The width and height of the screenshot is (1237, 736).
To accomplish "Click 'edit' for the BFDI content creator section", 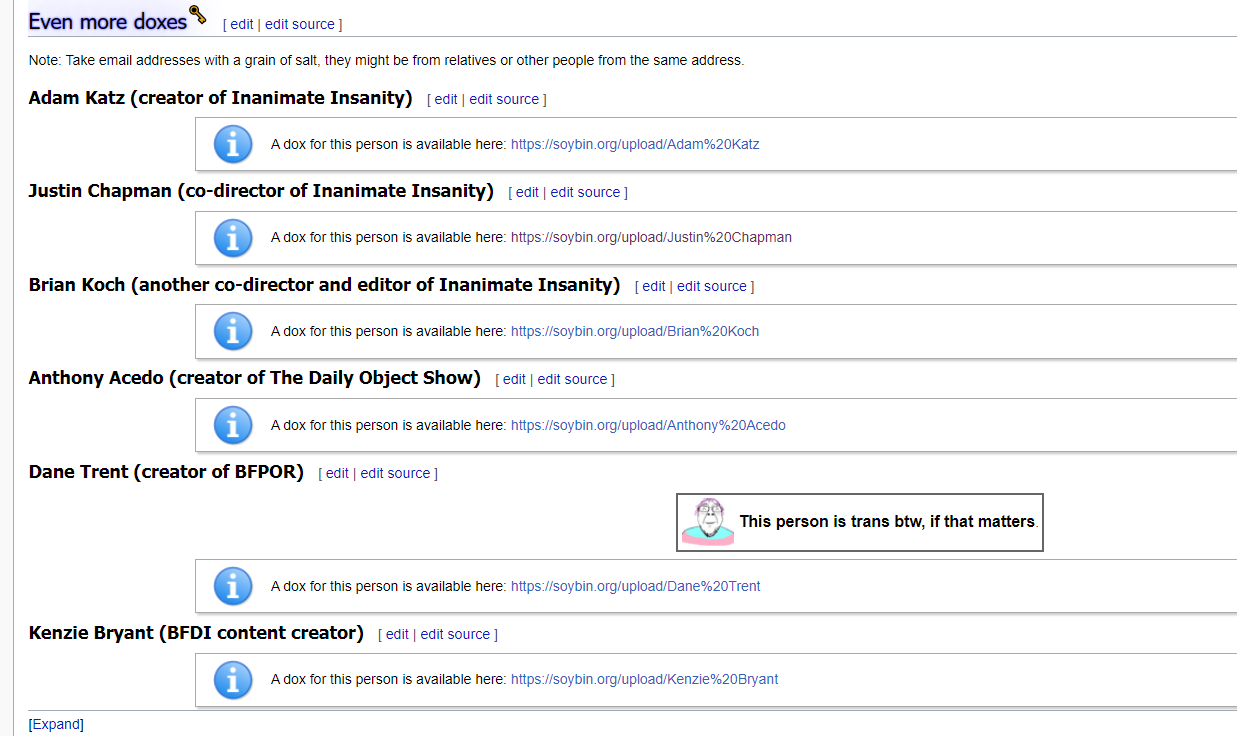I will (x=397, y=634).
